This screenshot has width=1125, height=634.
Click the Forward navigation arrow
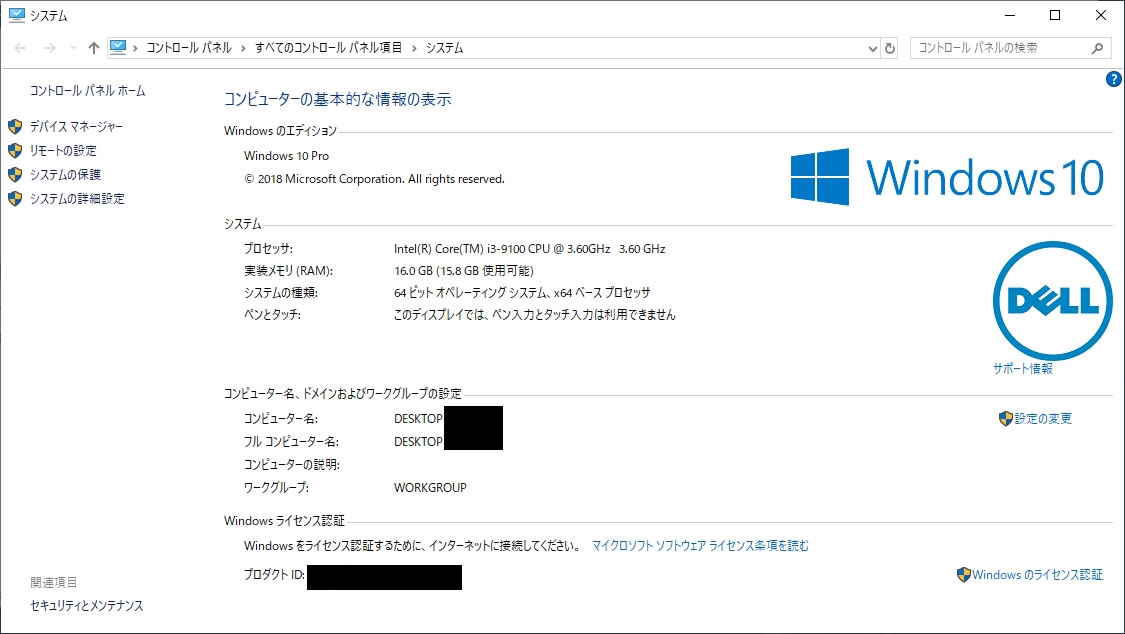click(50, 48)
